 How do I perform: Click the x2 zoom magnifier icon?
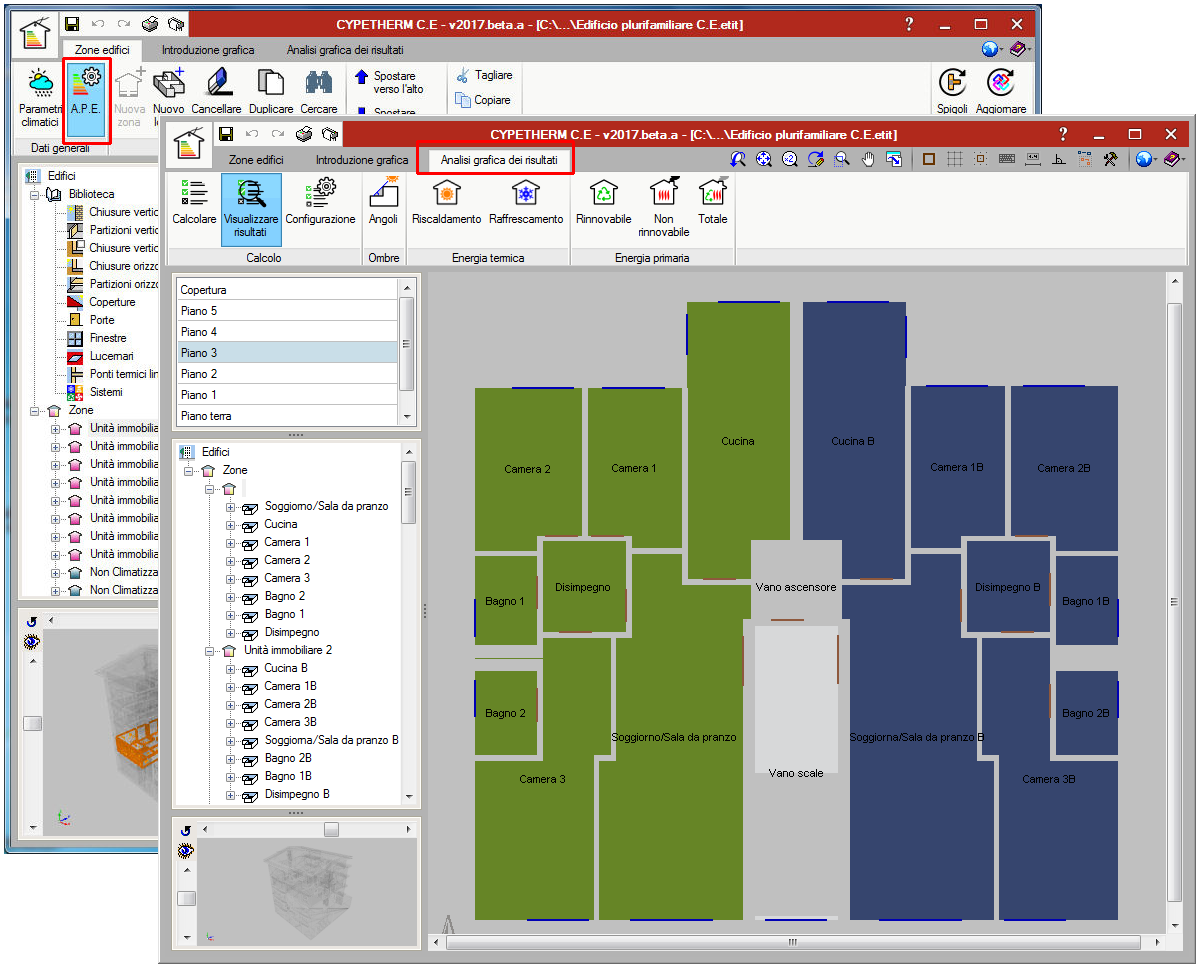(x=790, y=159)
